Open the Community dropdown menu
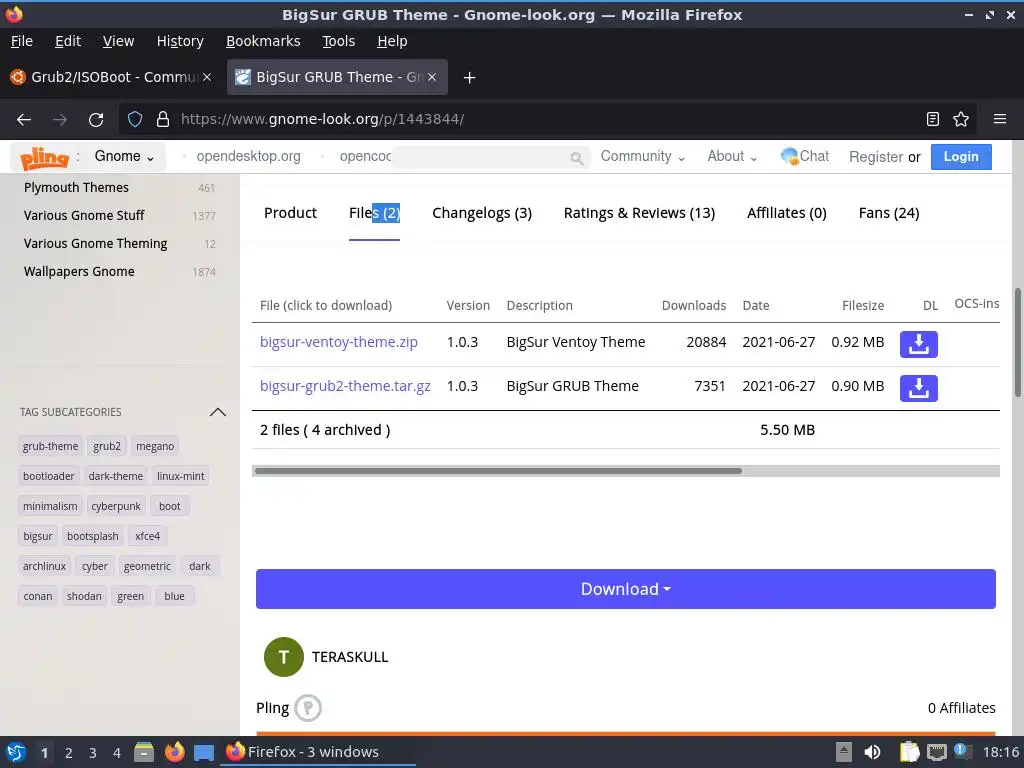 click(x=643, y=157)
